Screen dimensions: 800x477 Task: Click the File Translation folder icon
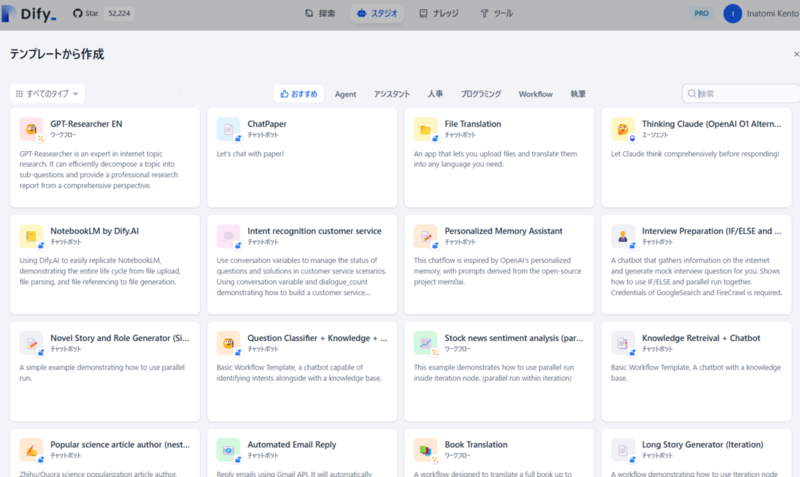pos(425,129)
